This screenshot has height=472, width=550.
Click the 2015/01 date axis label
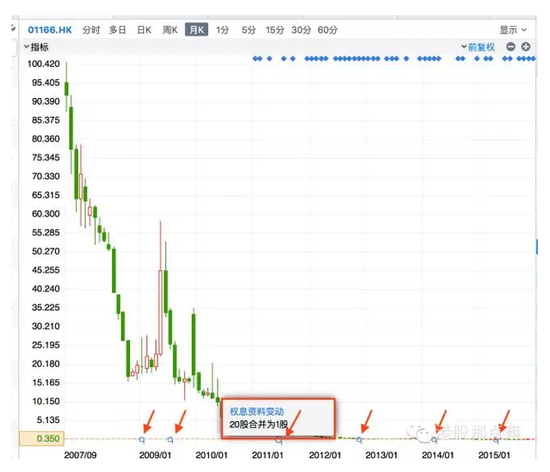(495, 455)
